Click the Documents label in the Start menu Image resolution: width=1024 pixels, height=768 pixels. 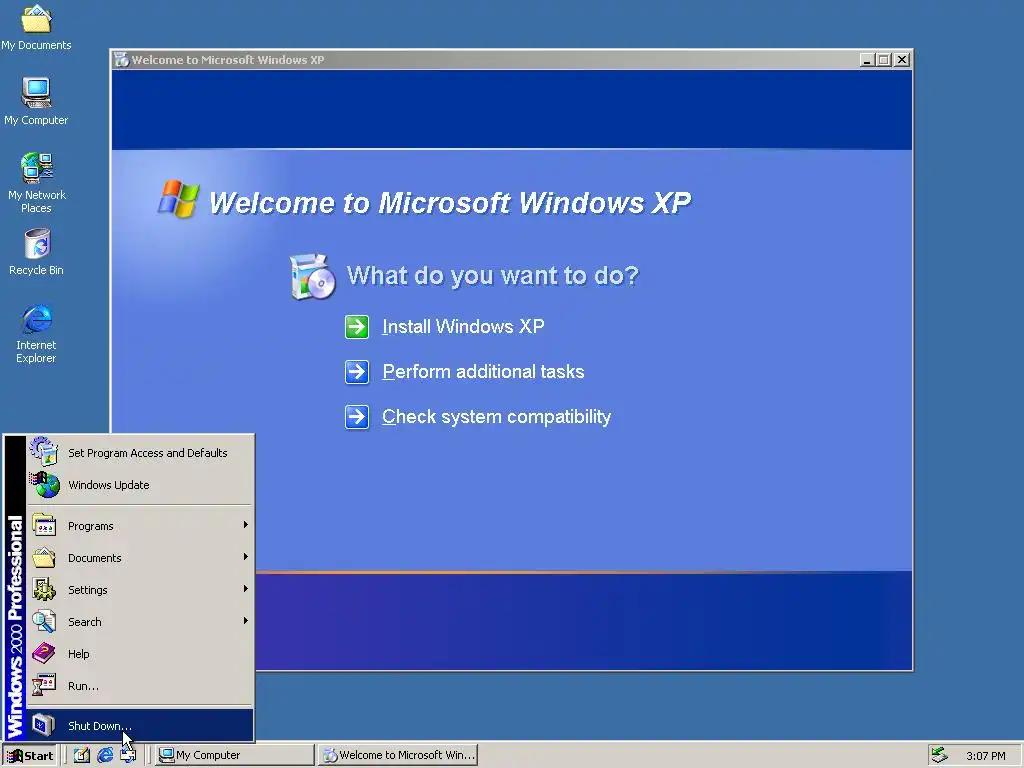click(x=95, y=558)
